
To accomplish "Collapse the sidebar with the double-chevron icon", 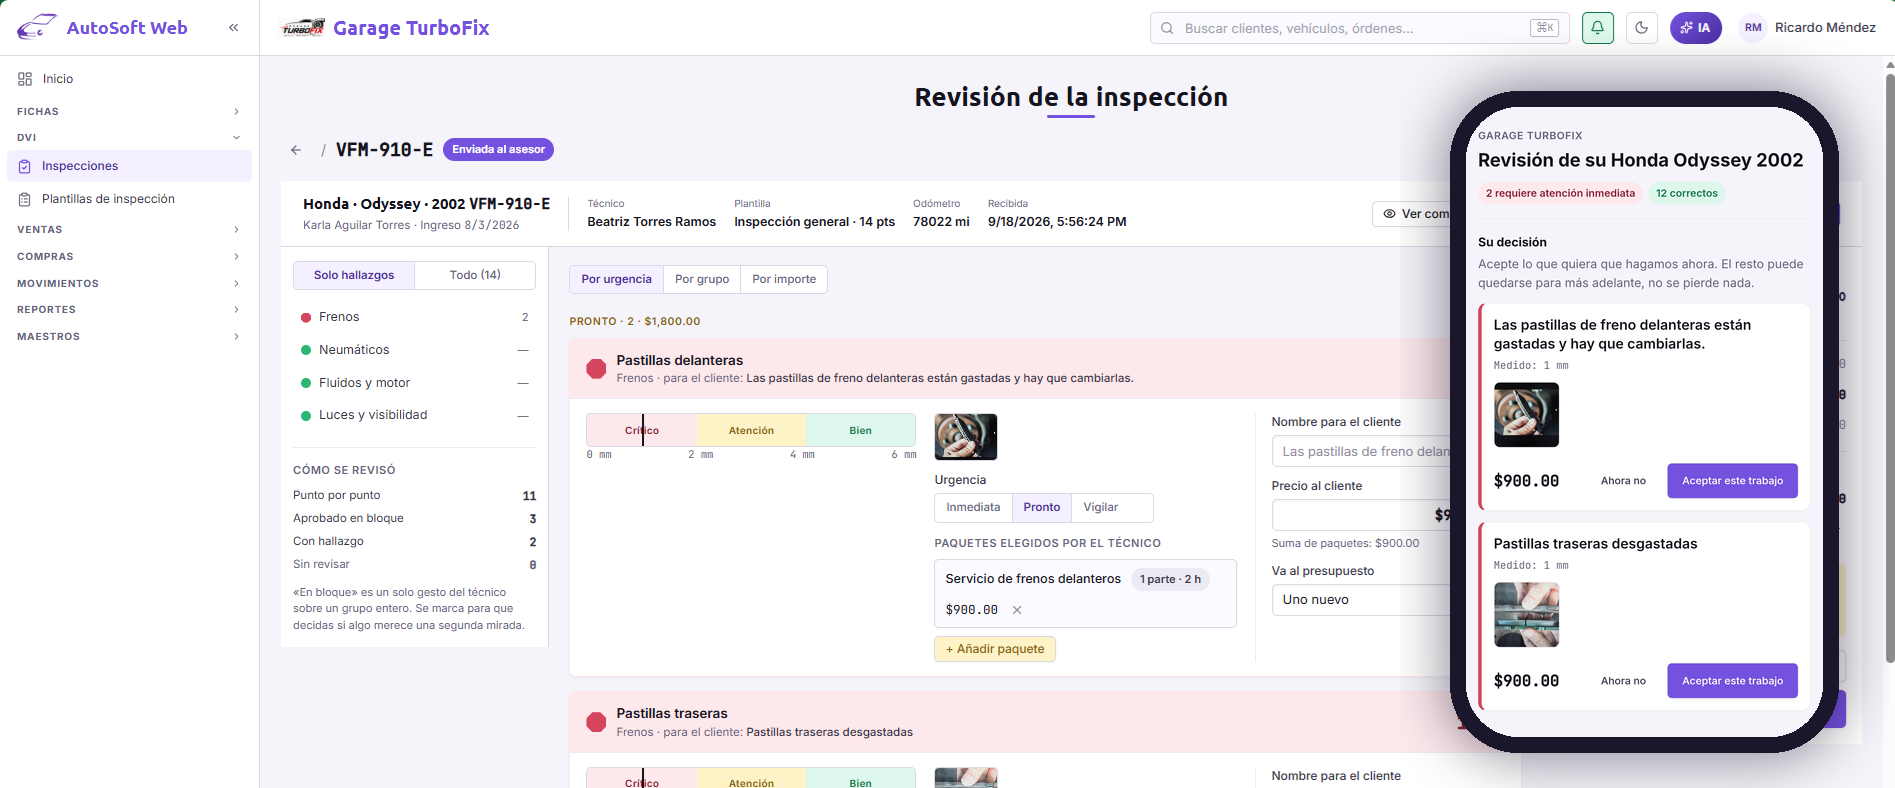I will pyautogui.click(x=233, y=28).
